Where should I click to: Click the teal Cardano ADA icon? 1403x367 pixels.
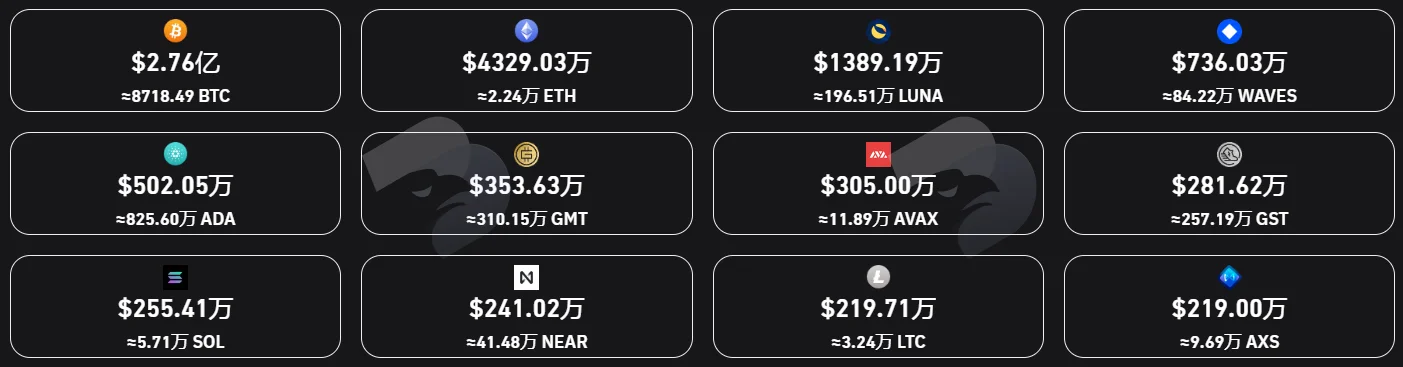point(175,154)
